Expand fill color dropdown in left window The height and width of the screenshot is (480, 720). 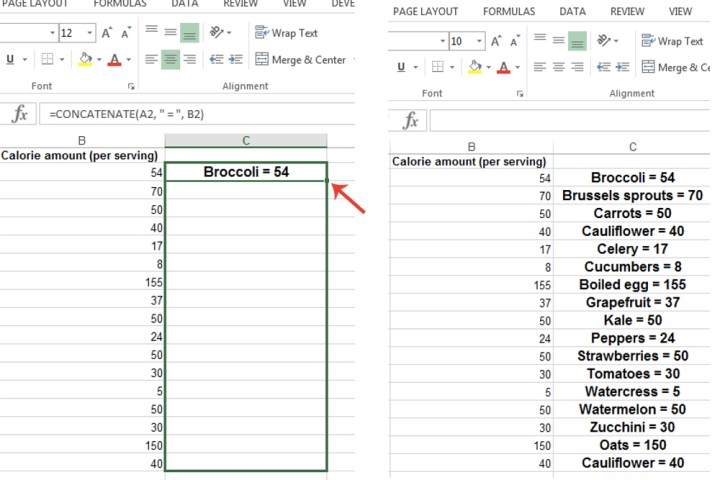[99, 59]
